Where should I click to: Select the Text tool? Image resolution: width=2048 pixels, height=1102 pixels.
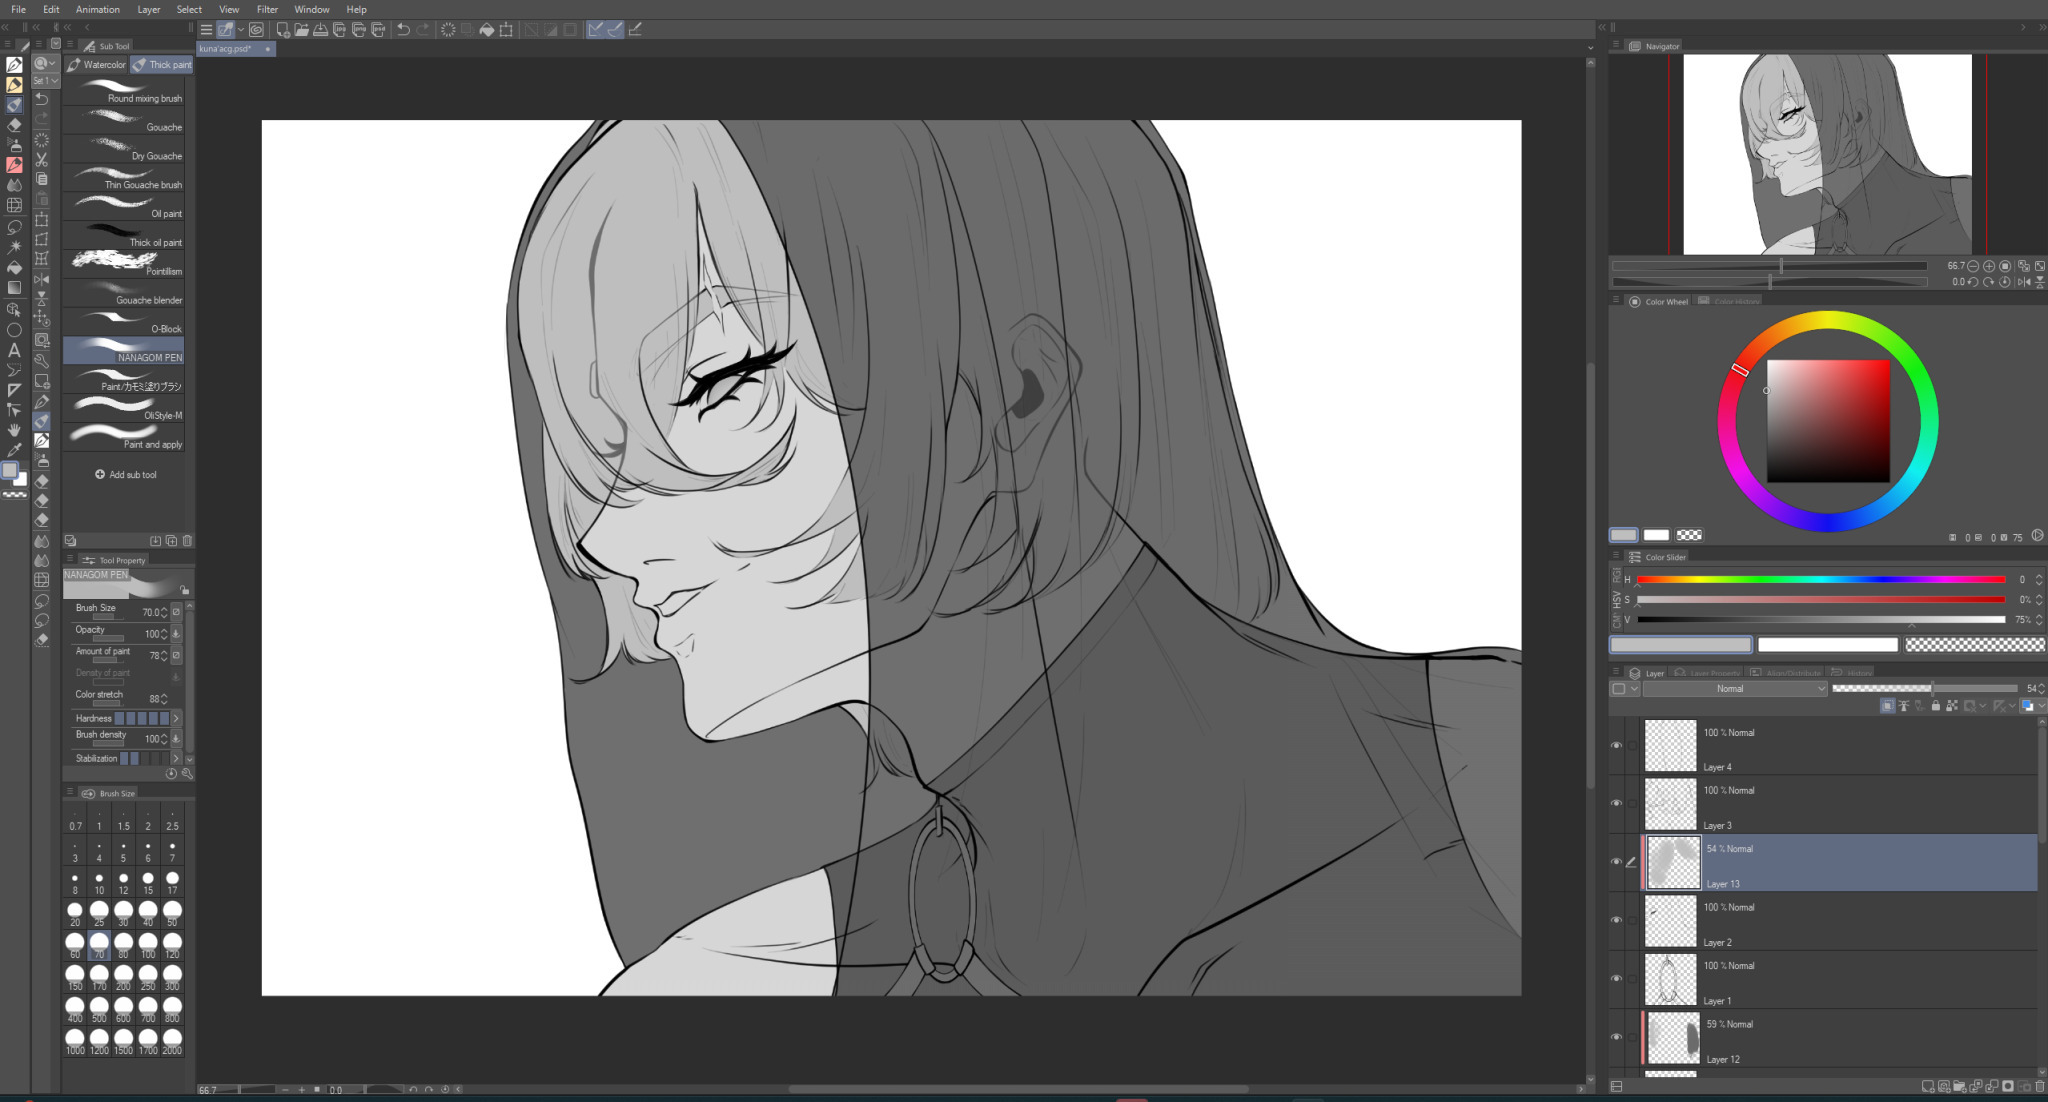[14, 350]
